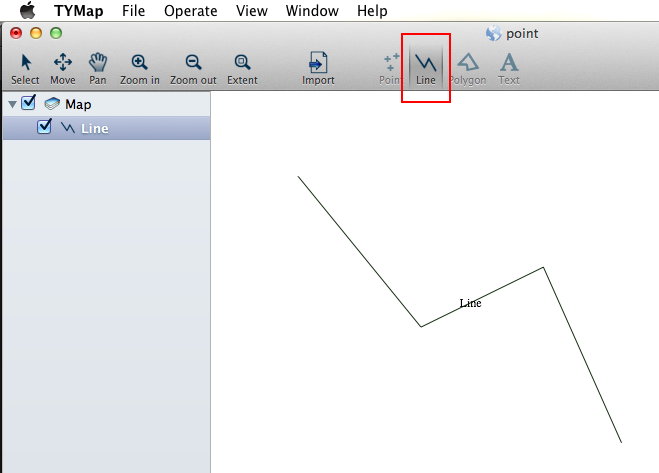
Task: Click the Line label on the canvas
Action: 470,303
